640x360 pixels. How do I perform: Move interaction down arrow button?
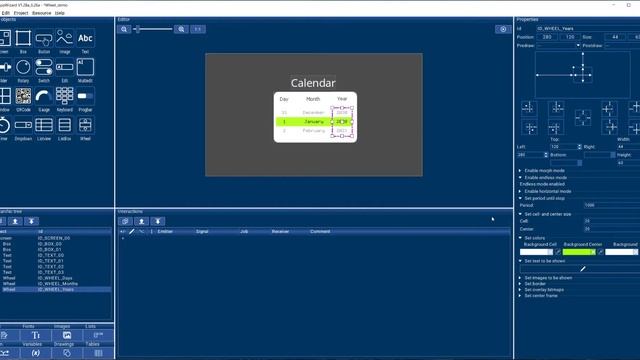158,221
